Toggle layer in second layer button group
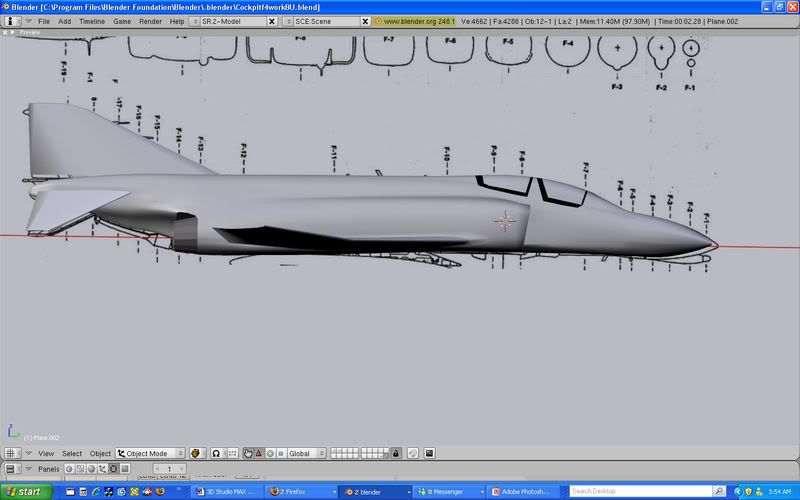Screen dimensions: 800x500 click(x=375, y=453)
